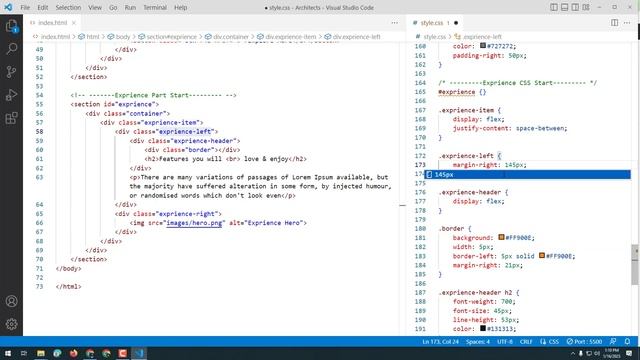
Task: Open the Terminal menu
Action: (x=155, y=7)
